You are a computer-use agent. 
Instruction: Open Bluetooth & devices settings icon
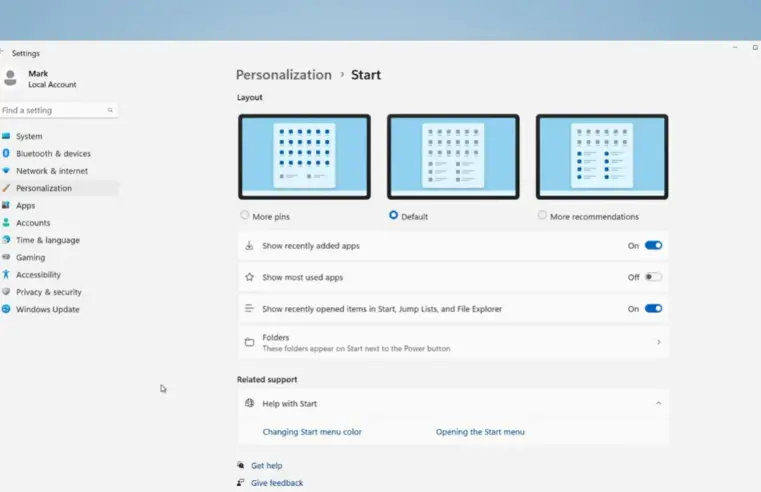[6, 153]
